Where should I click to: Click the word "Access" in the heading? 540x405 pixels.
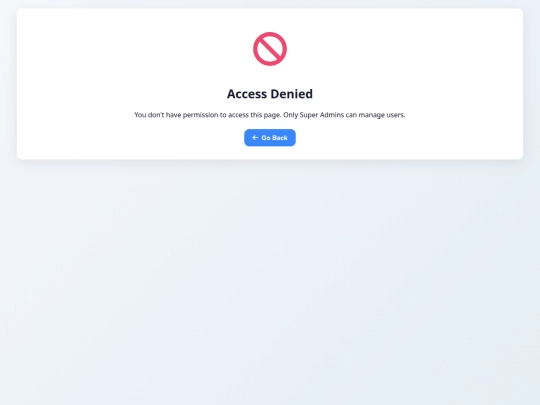247,94
